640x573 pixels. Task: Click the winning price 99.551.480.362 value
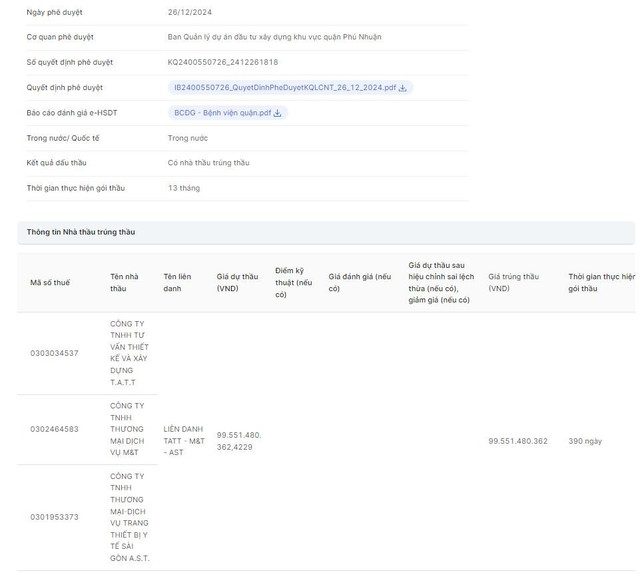(518, 441)
